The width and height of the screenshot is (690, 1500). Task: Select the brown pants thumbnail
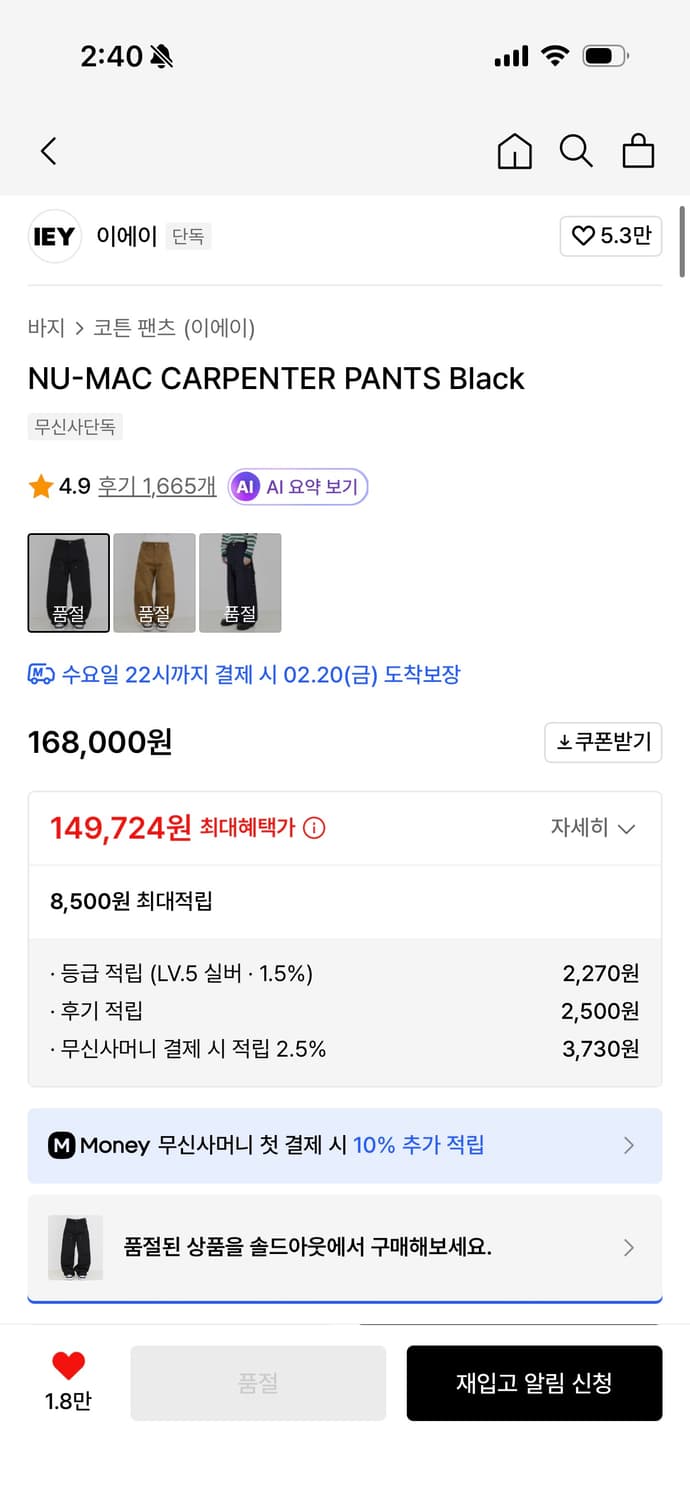155,583
